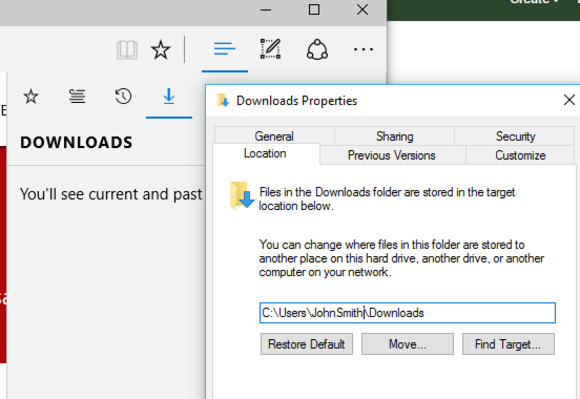This screenshot has height=399, width=580.
Task: Click the DOWNLOADS heading in Hub
Action: point(76,143)
